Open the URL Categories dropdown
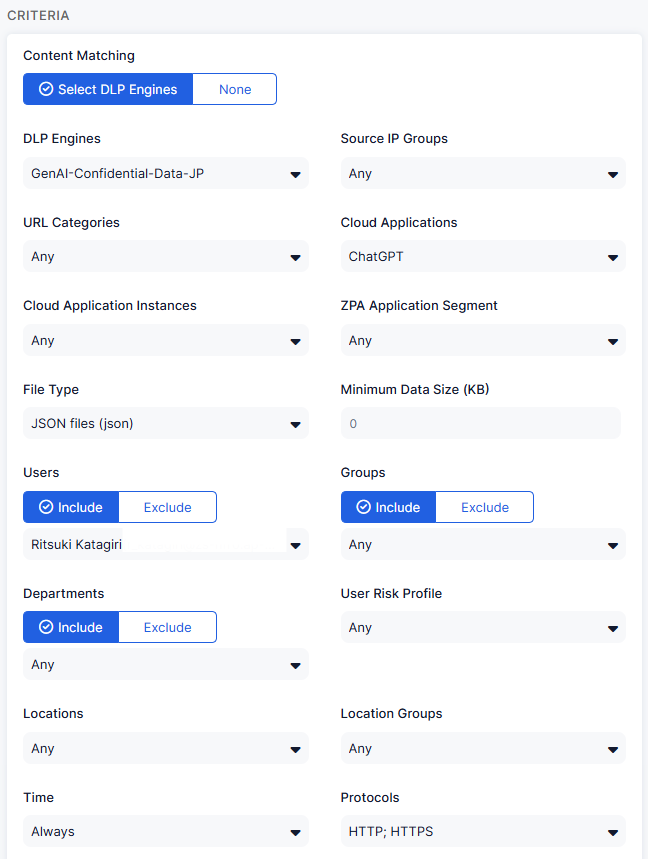The width and height of the screenshot is (648, 859). coord(166,256)
